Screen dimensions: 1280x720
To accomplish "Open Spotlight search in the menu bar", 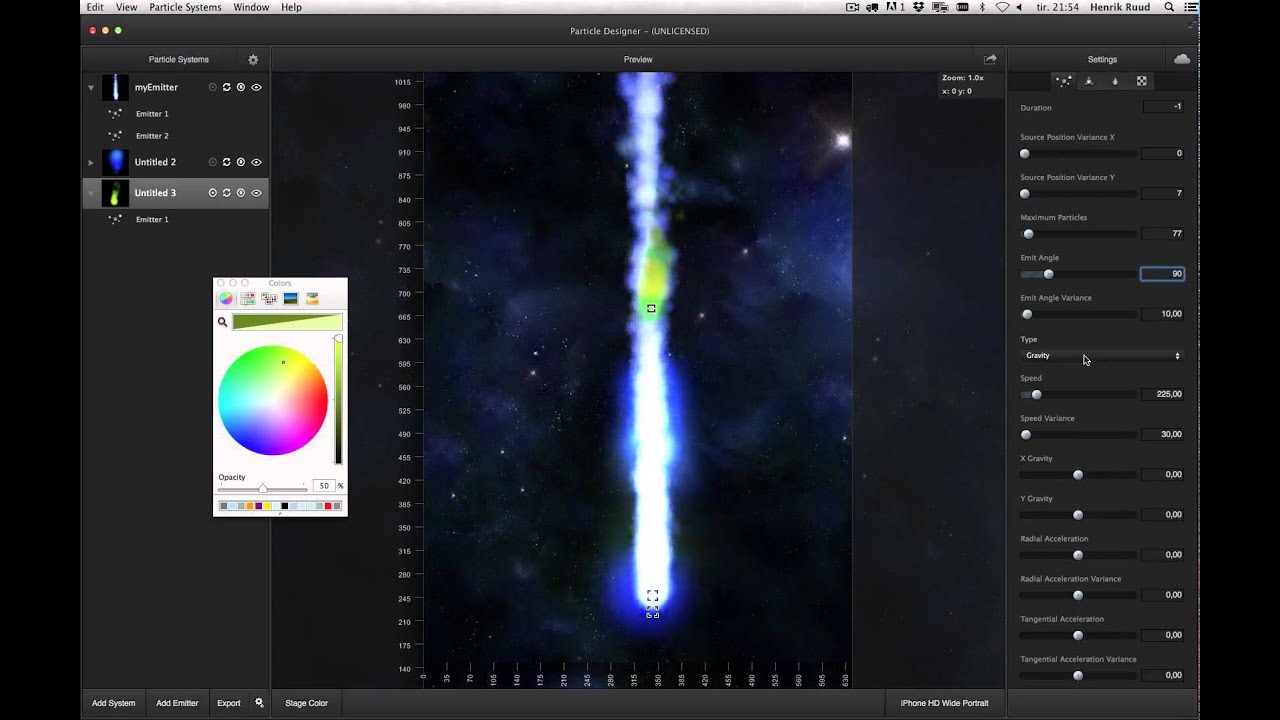I will coord(1169,7).
